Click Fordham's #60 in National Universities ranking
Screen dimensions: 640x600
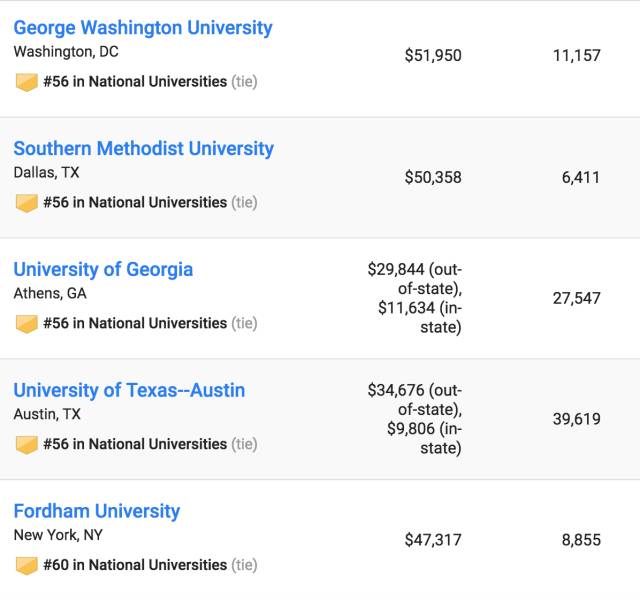(x=135, y=566)
